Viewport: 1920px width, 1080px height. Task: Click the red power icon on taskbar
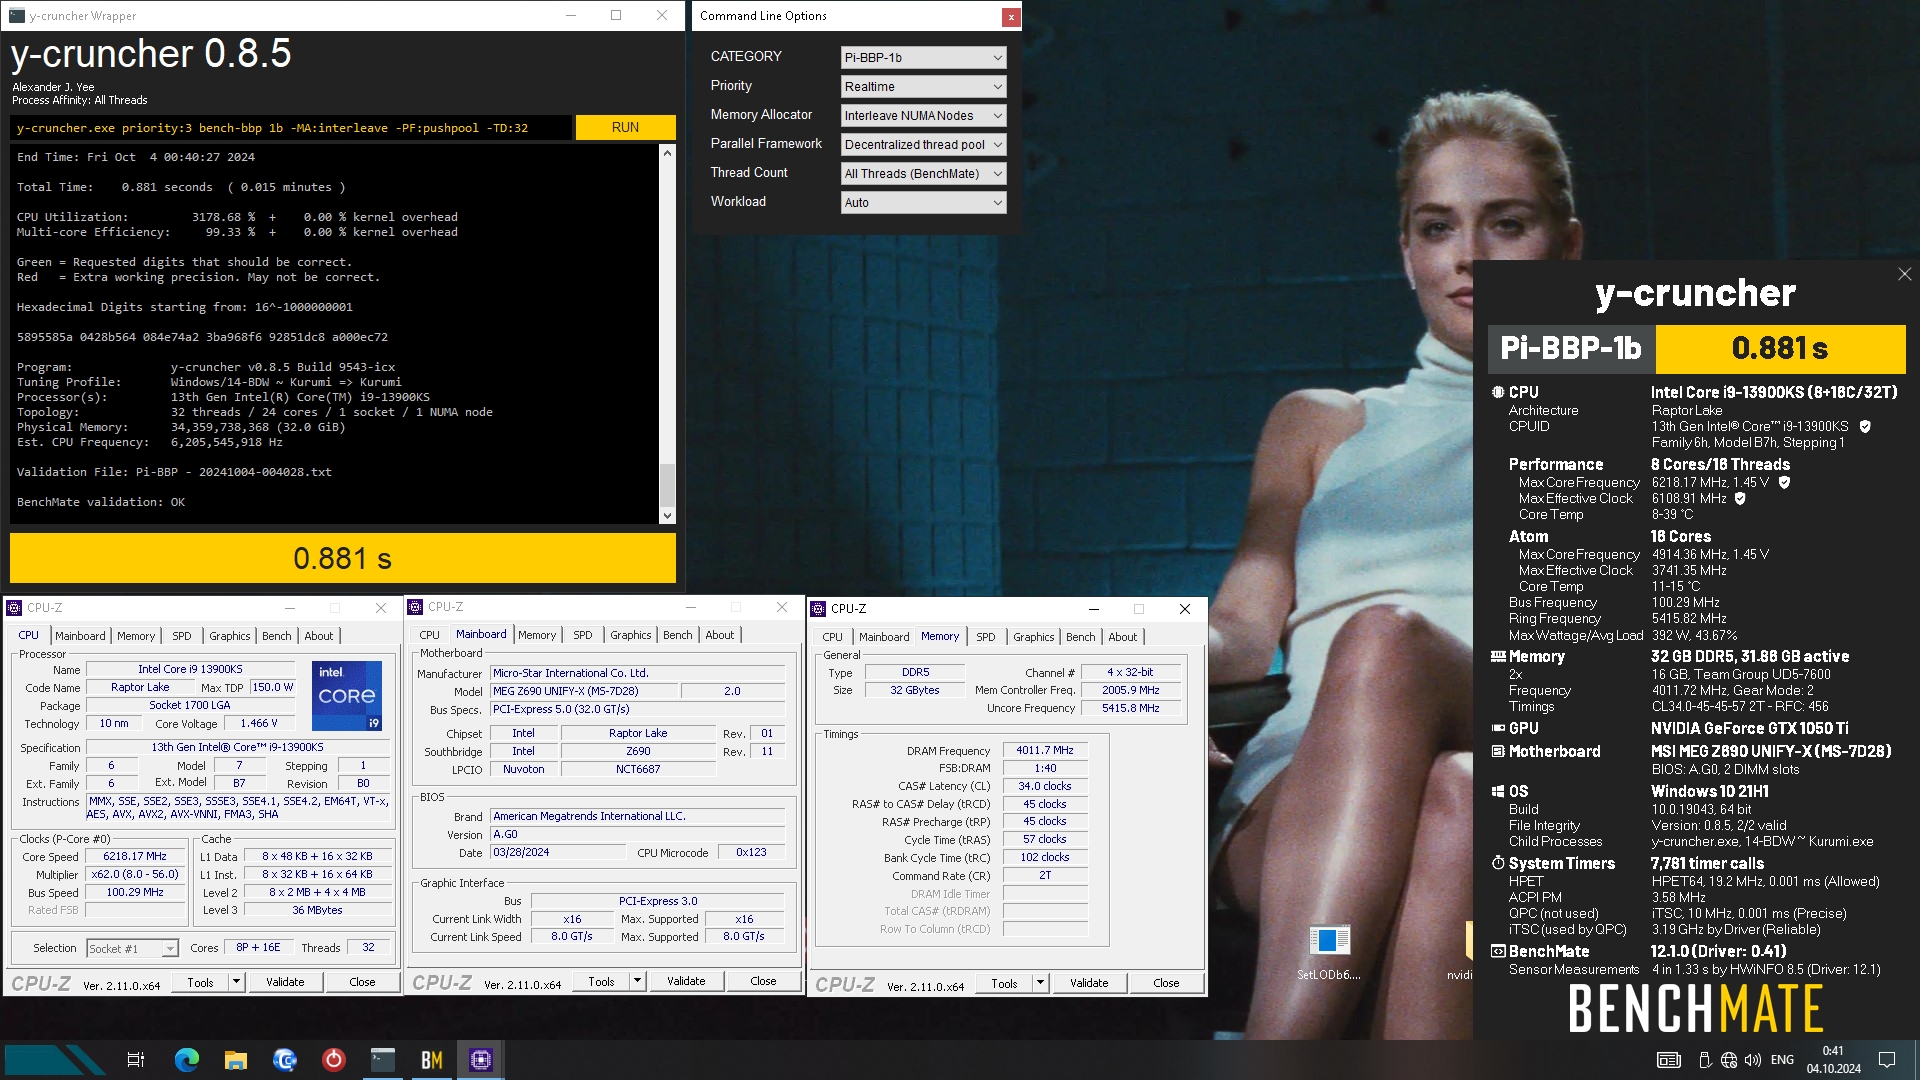coord(334,1060)
